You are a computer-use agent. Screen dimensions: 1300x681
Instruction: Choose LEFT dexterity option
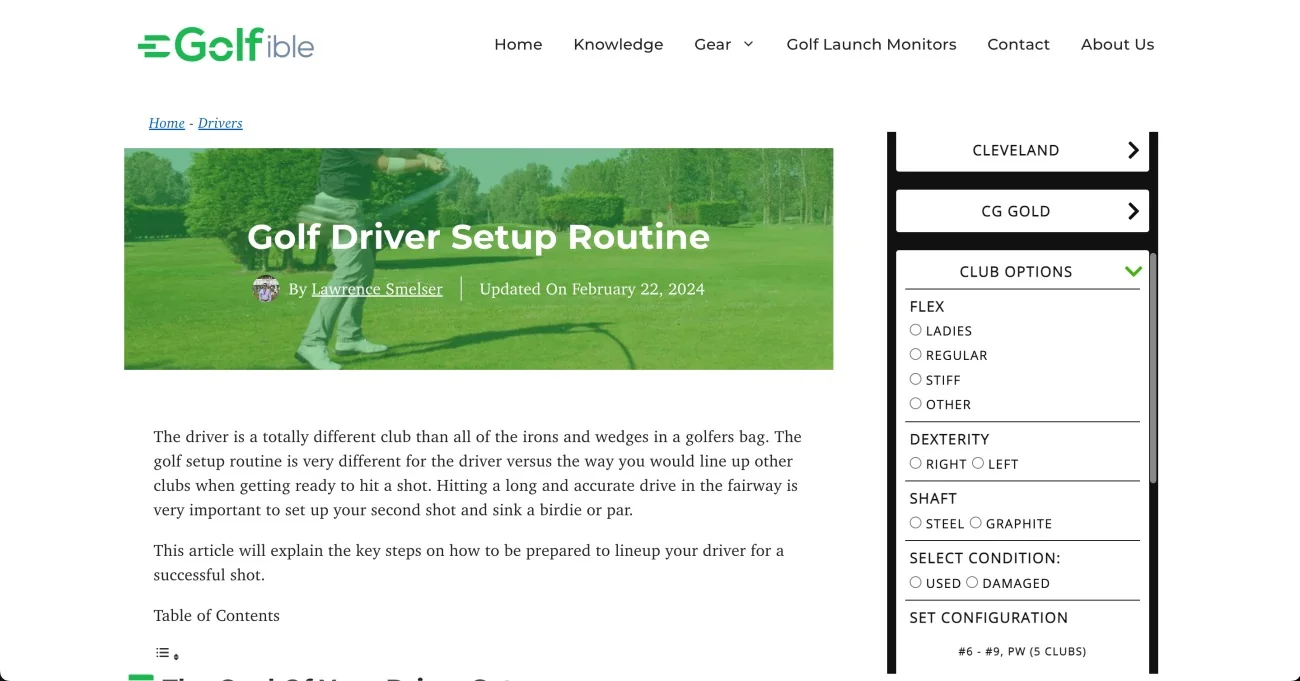click(x=977, y=463)
